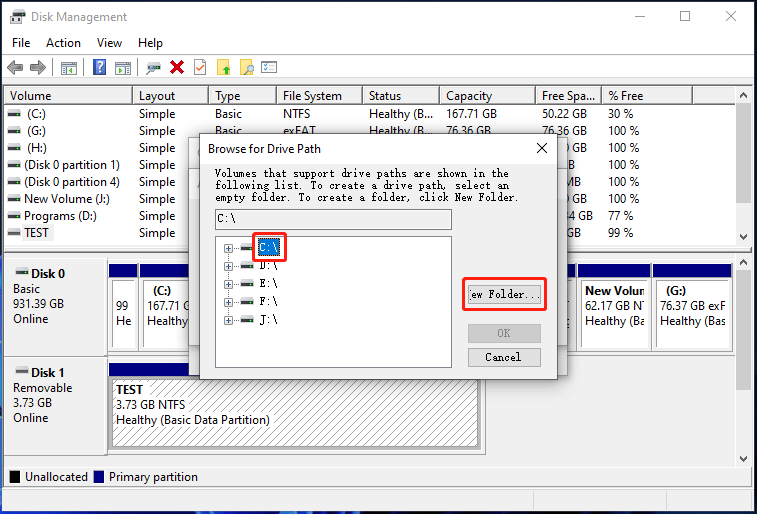The width and height of the screenshot is (757, 514).
Task: Click the Disk 0 label panel
Action: tap(55, 306)
